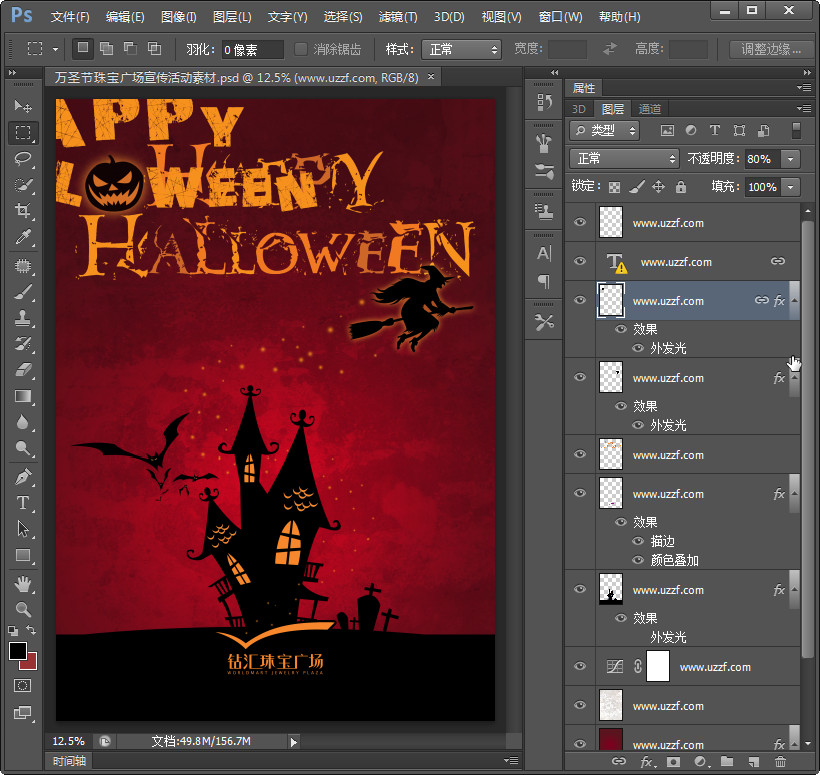Open the layer blend mode 正常 dropdown

click(625, 159)
